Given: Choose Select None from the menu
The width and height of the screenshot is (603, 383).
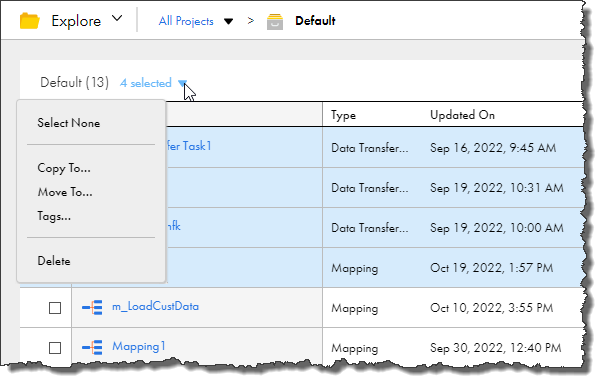Looking at the screenshot, I should pyautogui.click(x=69, y=123).
